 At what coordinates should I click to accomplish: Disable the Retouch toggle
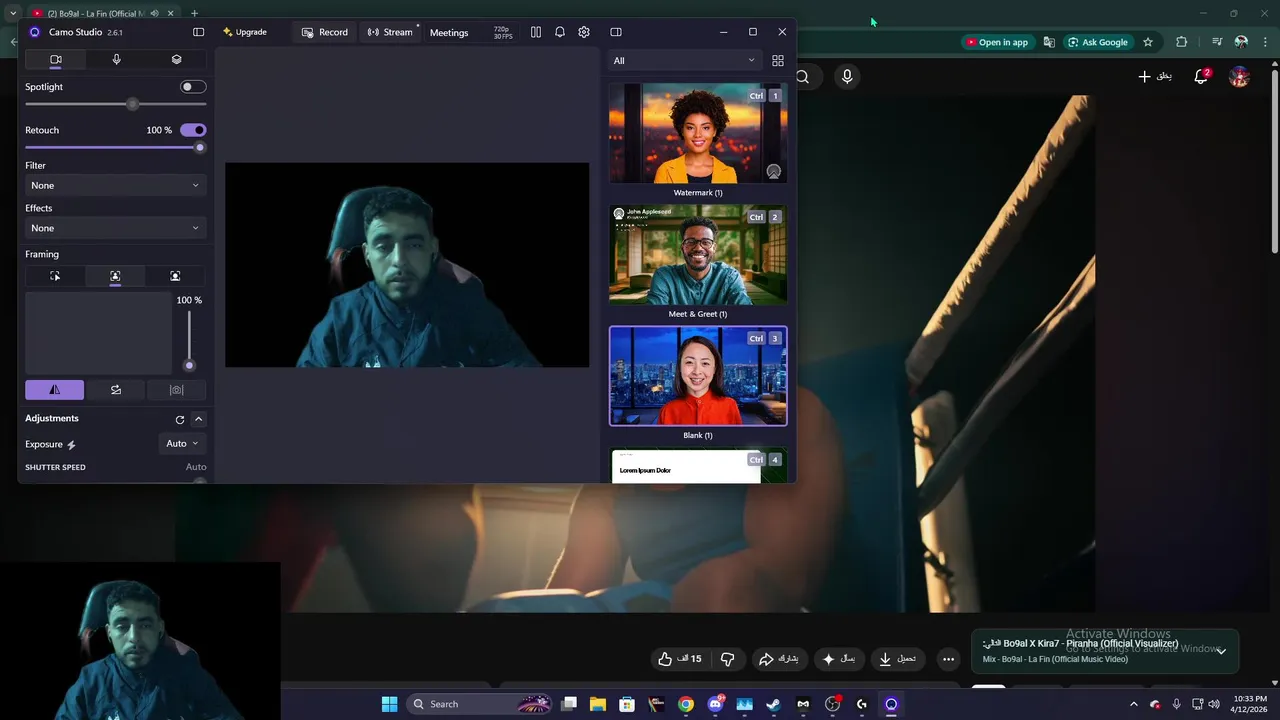pyautogui.click(x=193, y=130)
